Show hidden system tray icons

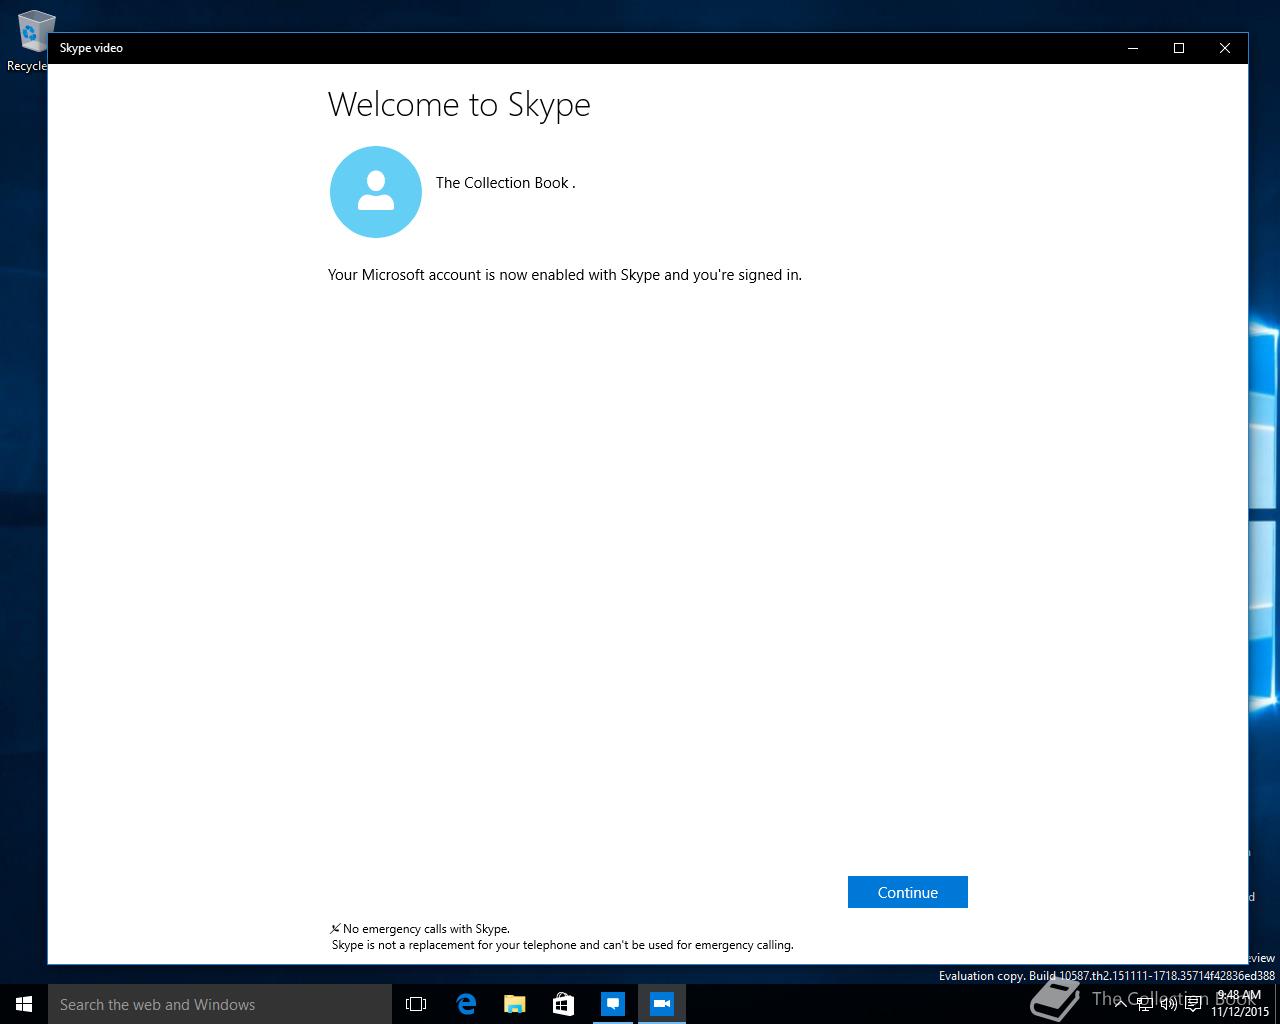[1121, 1004]
